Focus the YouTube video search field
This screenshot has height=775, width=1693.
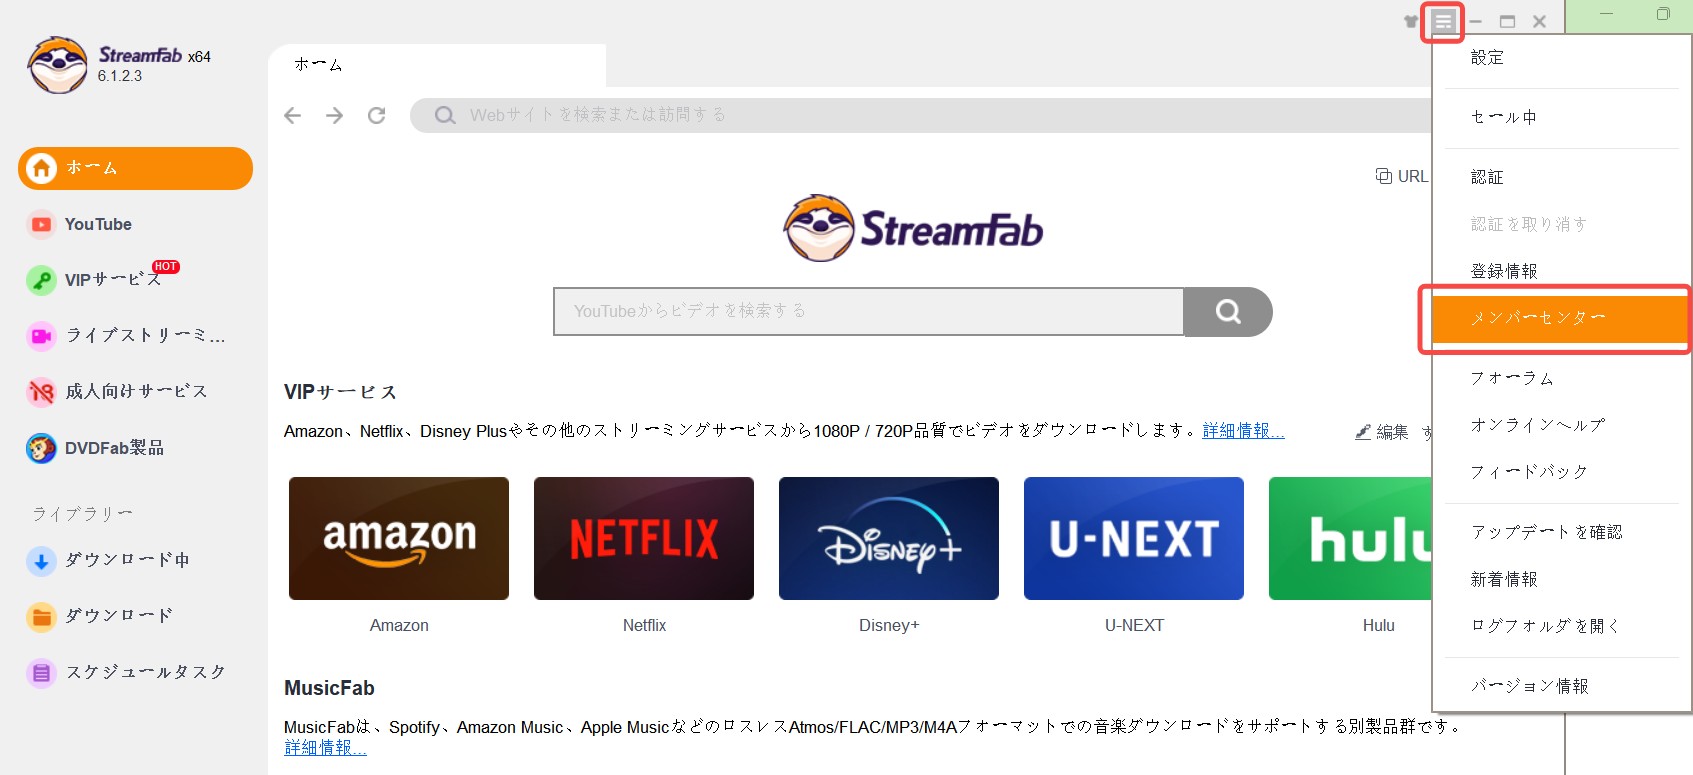pos(868,312)
